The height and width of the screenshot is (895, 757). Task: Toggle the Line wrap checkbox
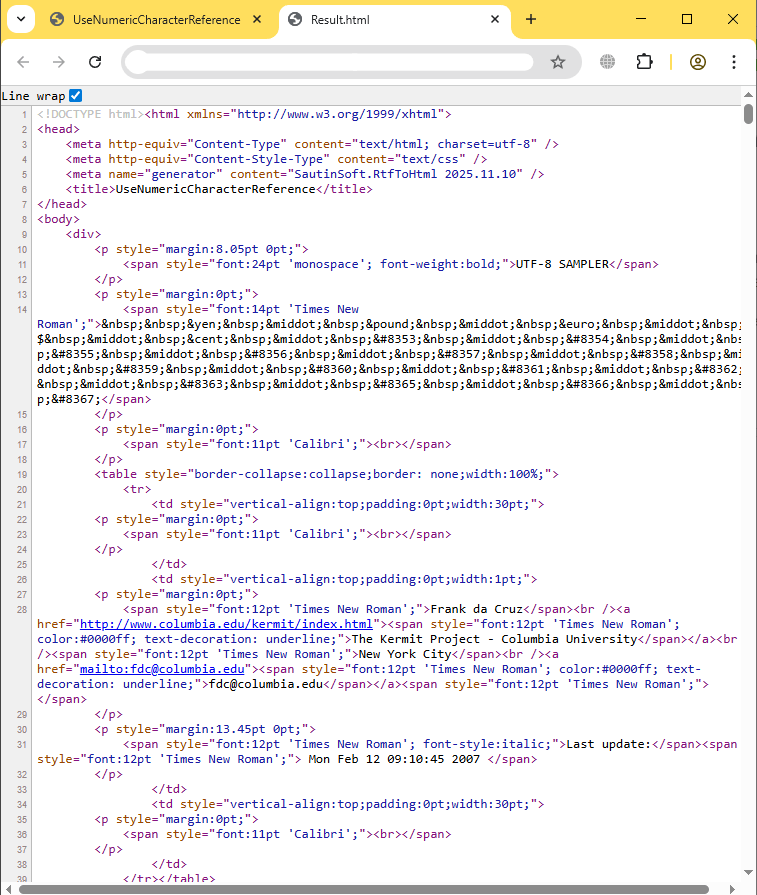[75, 95]
